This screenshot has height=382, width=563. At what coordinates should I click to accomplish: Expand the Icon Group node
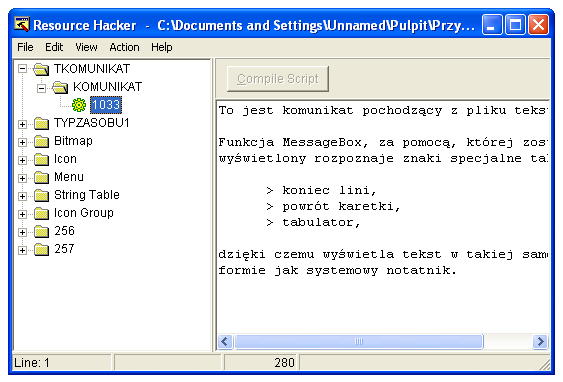pyautogui.click(x=22, y=214)
